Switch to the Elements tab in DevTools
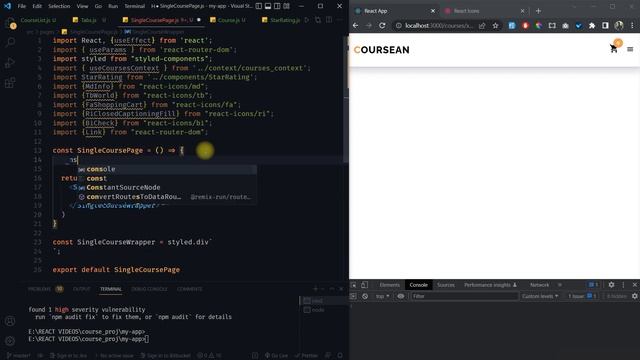This screenshot has height=360, width=640. pos(389,285)
